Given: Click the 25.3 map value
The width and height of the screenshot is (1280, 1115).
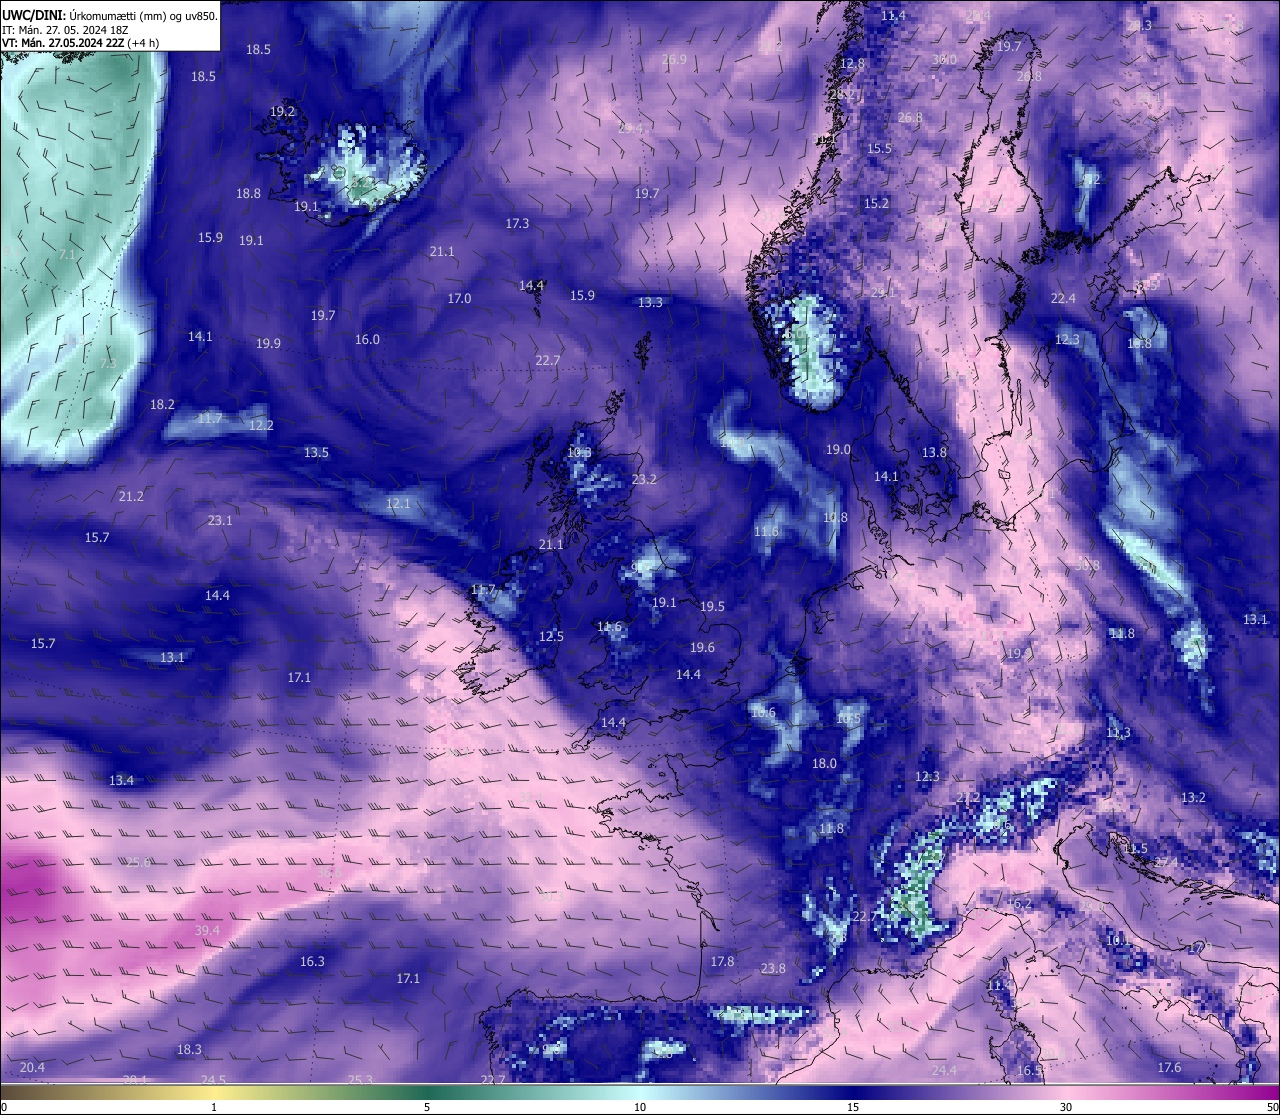Looking at the screenshot, I should [x=360, y=1079].
